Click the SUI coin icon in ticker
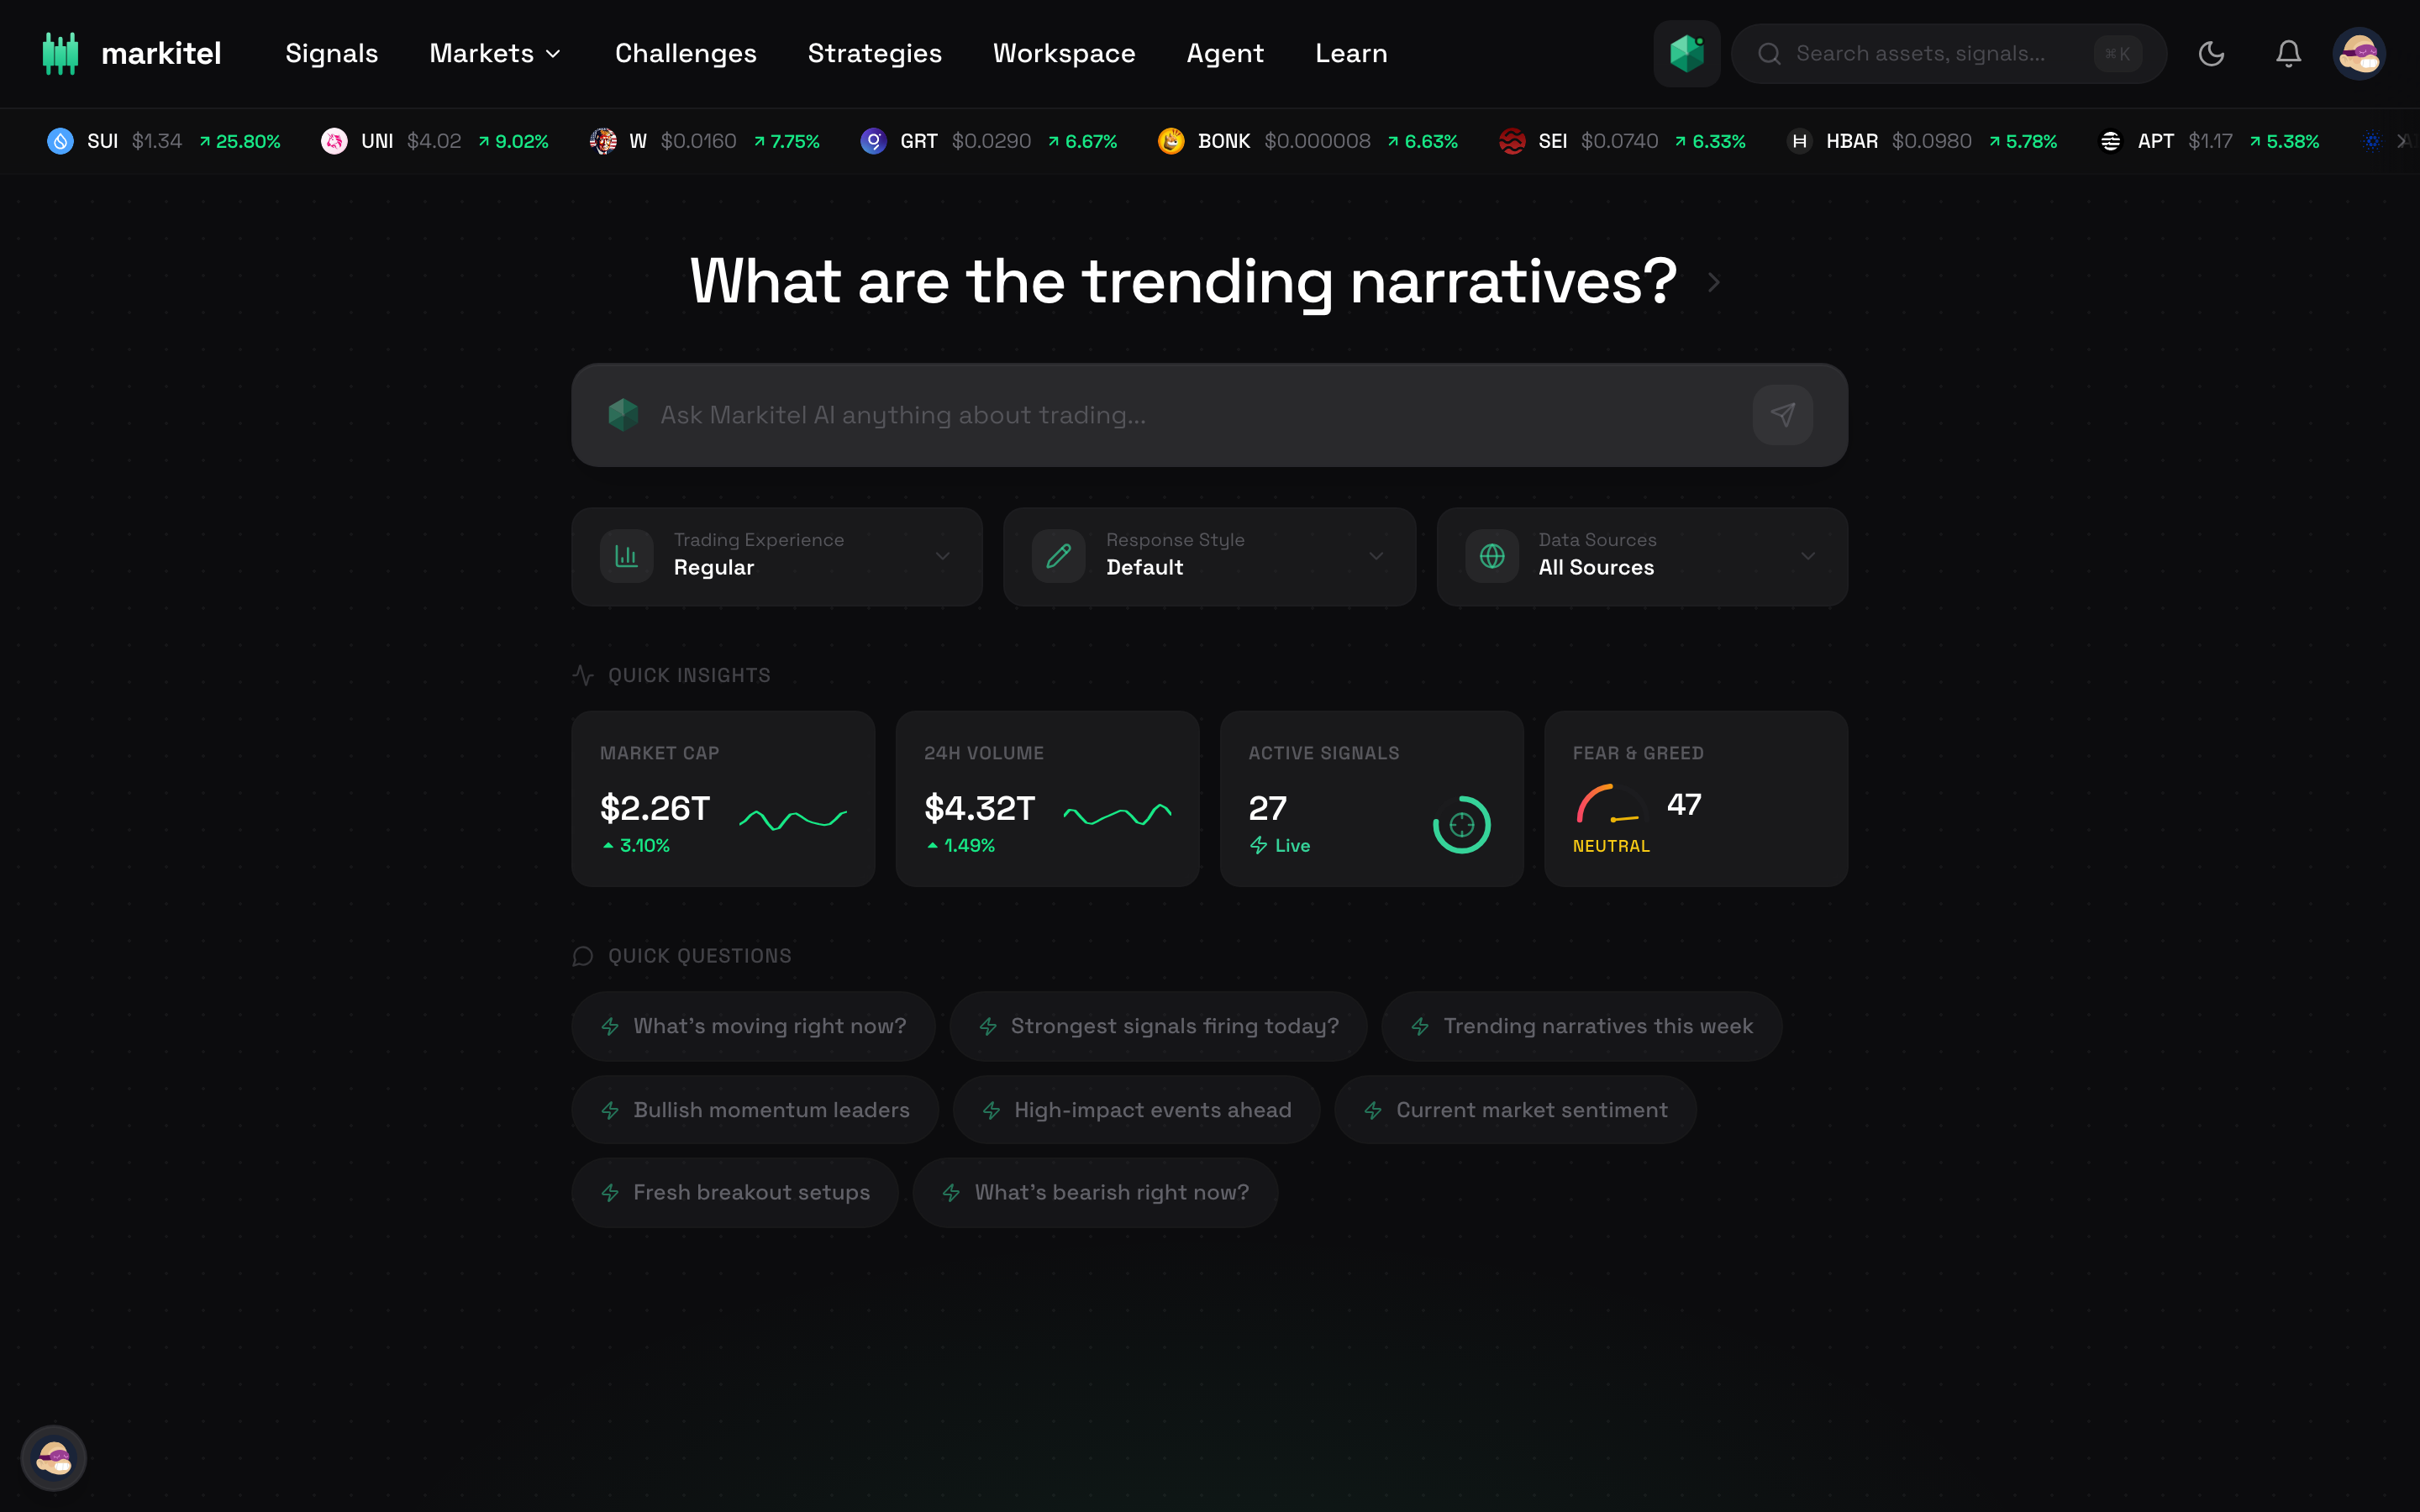This screenshot has height=1512, width=2420. click(x=60, y=141)
